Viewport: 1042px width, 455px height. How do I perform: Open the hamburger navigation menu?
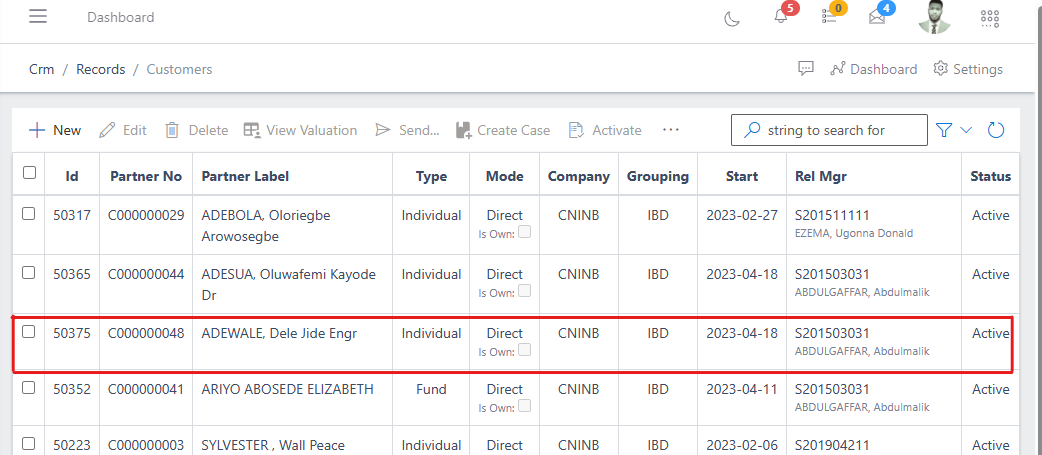tap(38, 17)
